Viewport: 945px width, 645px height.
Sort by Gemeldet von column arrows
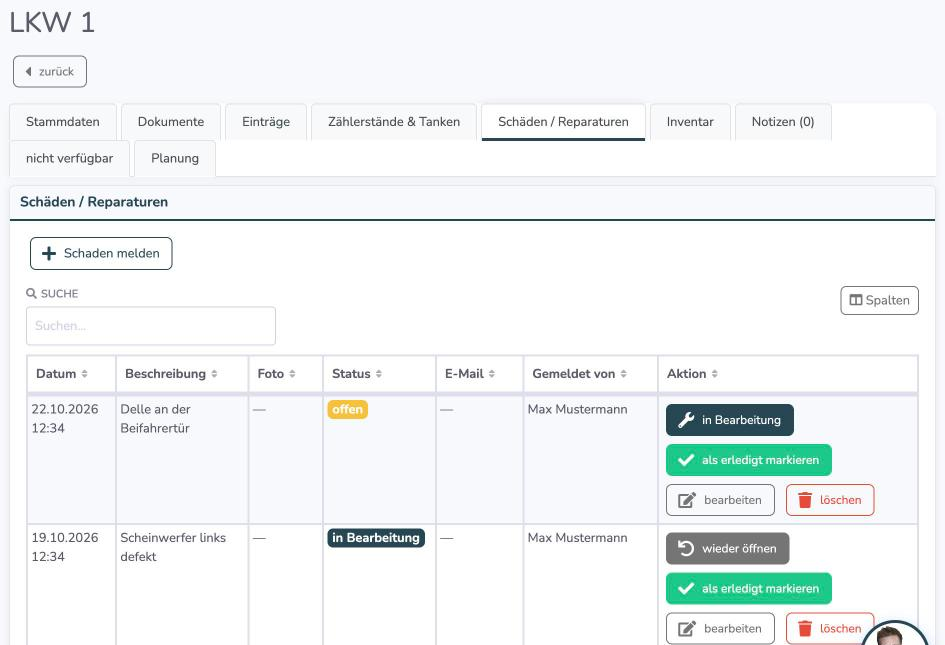coord(623,374)
